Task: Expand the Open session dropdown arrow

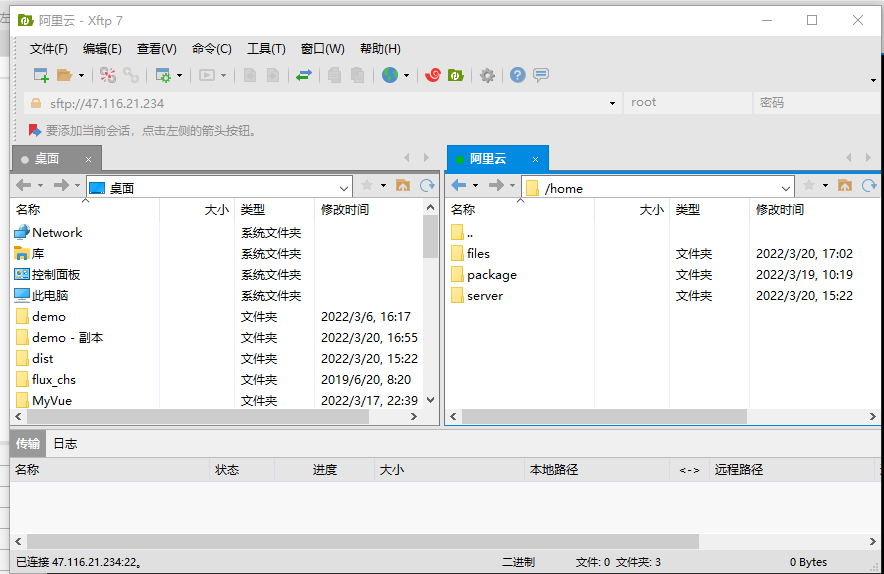Action: point(81,76)
